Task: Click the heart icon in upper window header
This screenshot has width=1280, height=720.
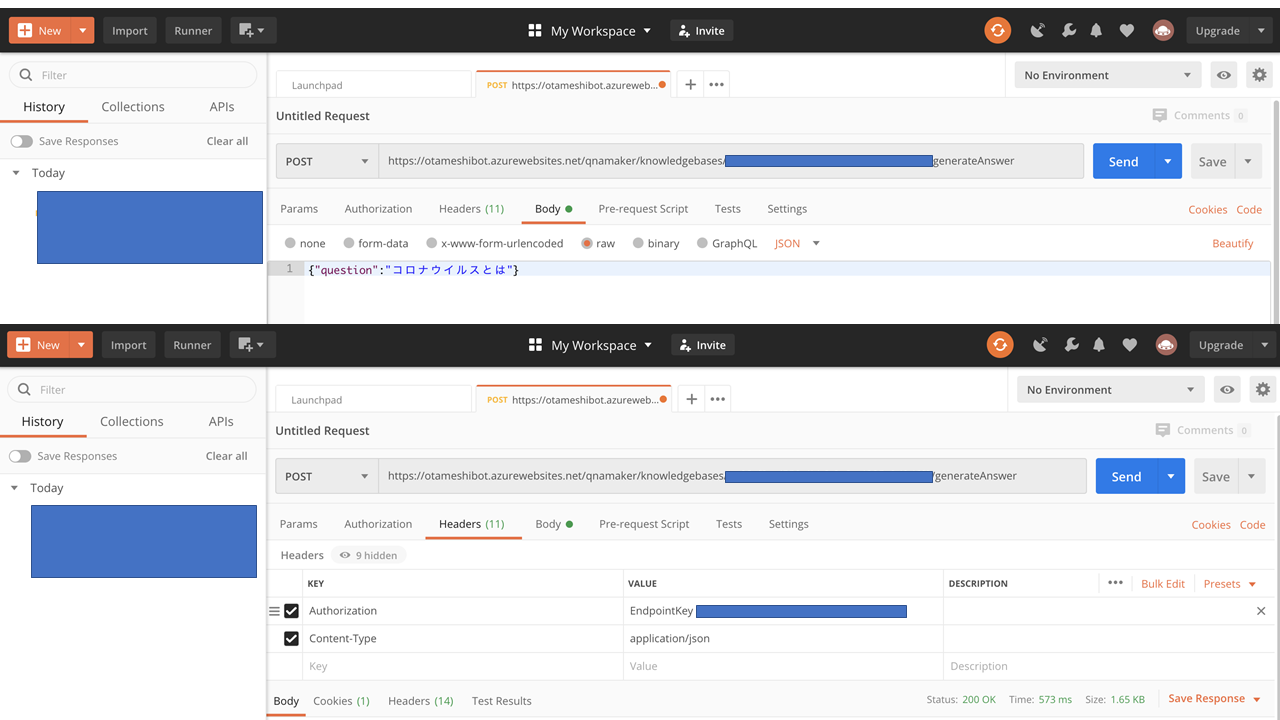Action: 1126,31
